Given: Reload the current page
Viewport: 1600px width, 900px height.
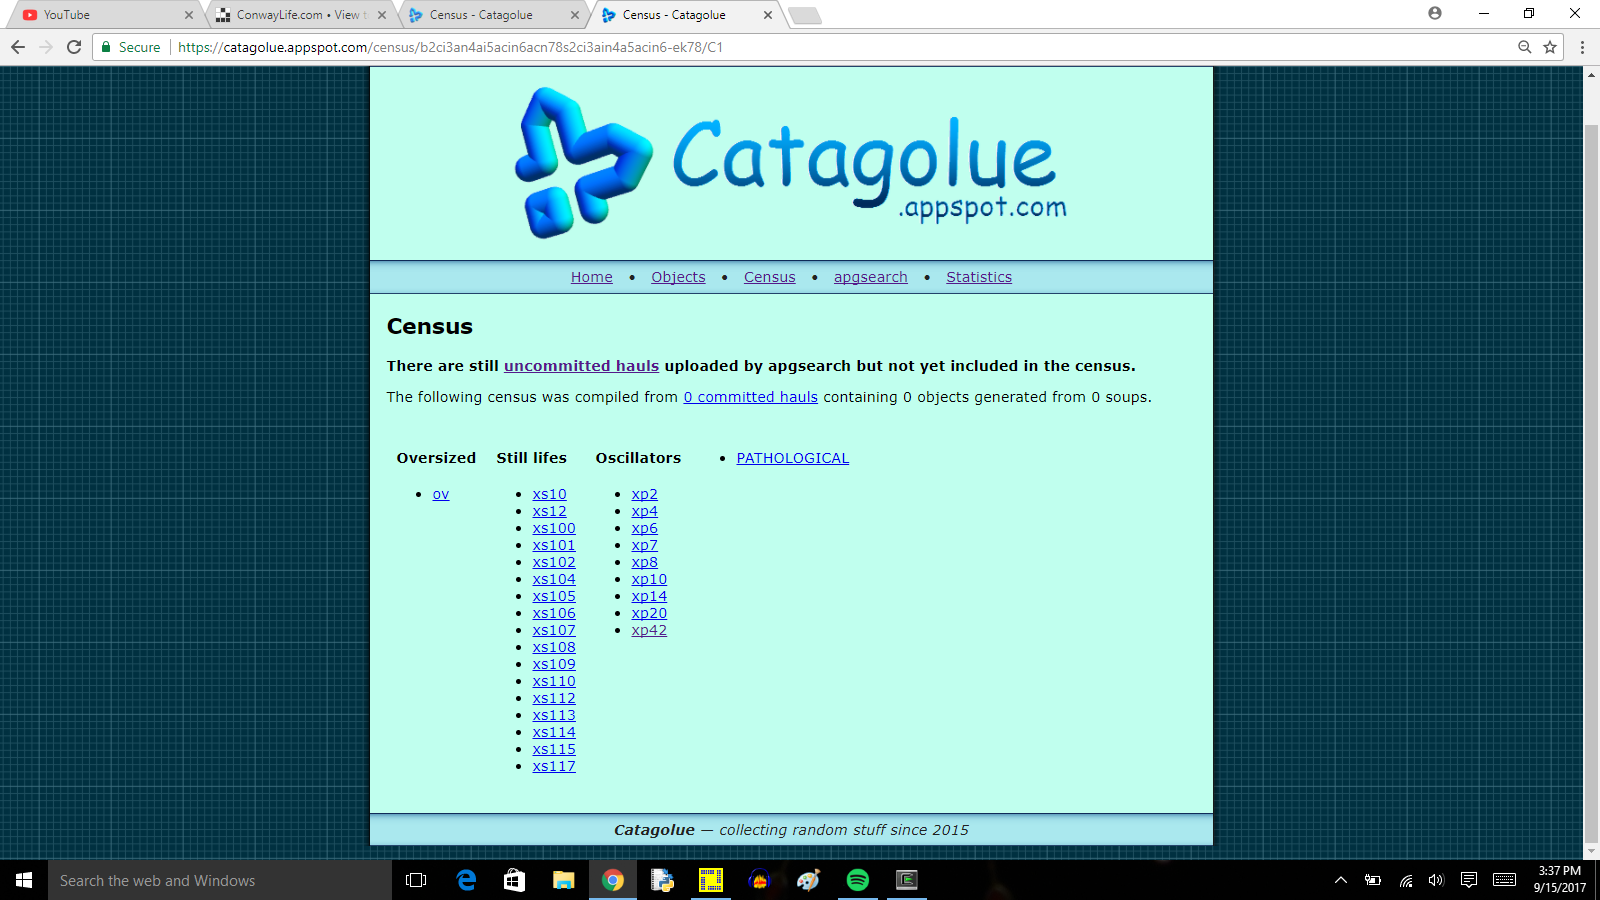Looking at the screenshot, I should (x=74, y=47).
